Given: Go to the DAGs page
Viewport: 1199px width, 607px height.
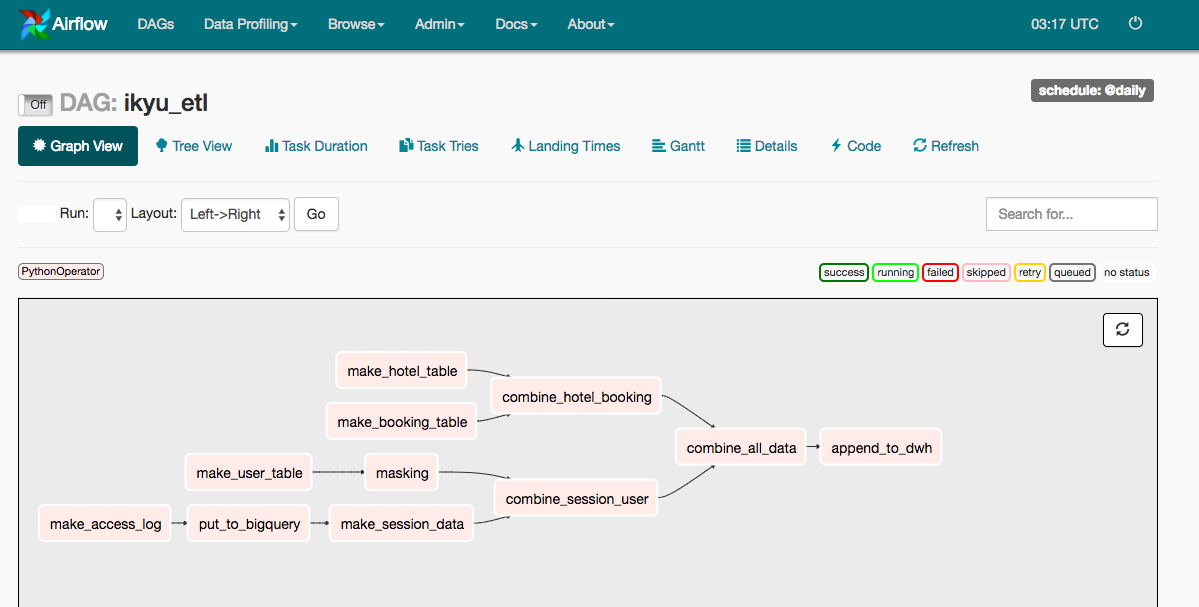Looking at the screenshot, I should (156, 24).
